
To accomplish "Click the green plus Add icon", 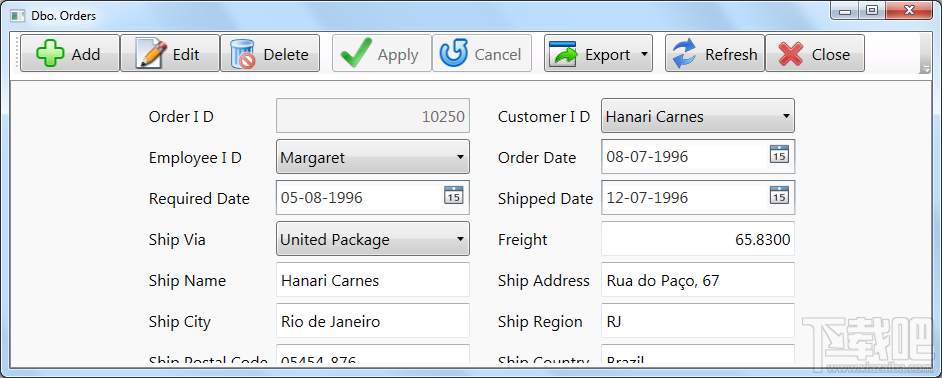I will click(x=50, y=54).
